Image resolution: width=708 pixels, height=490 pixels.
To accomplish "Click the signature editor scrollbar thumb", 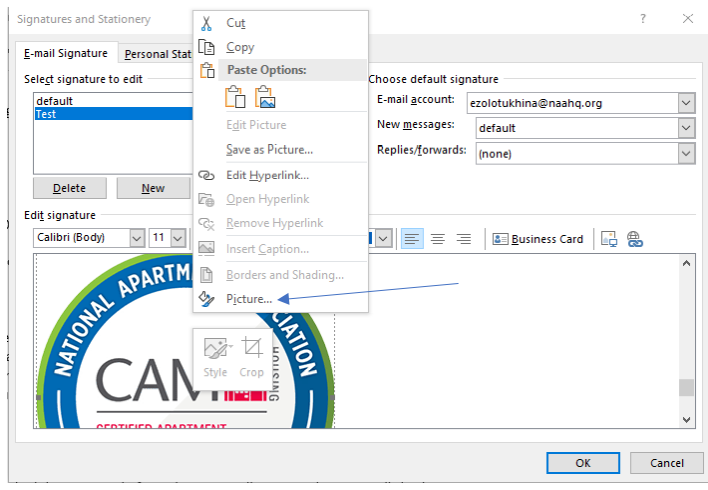I will click(x=686, y=387).
